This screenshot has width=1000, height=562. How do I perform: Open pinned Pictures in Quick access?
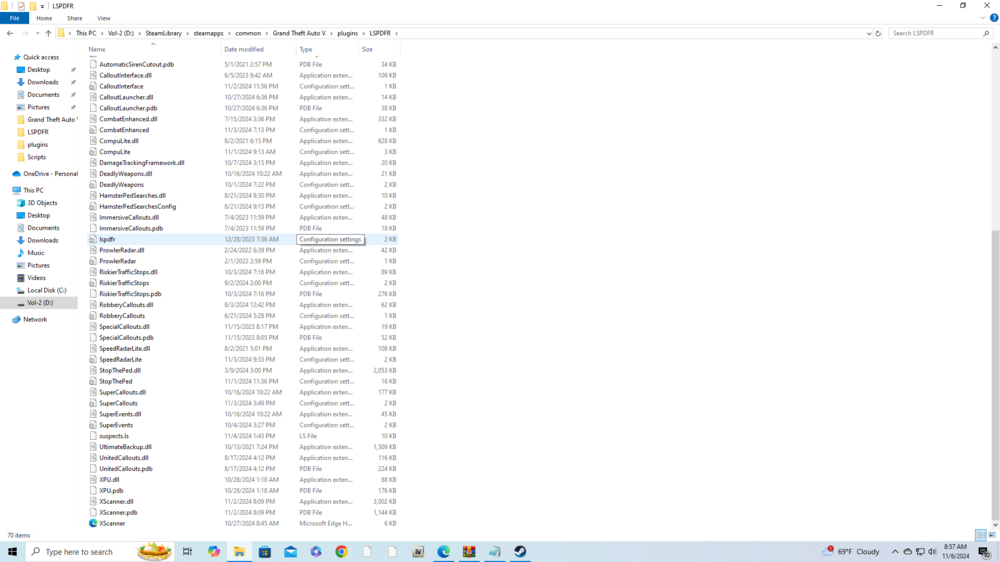[38, 107]
